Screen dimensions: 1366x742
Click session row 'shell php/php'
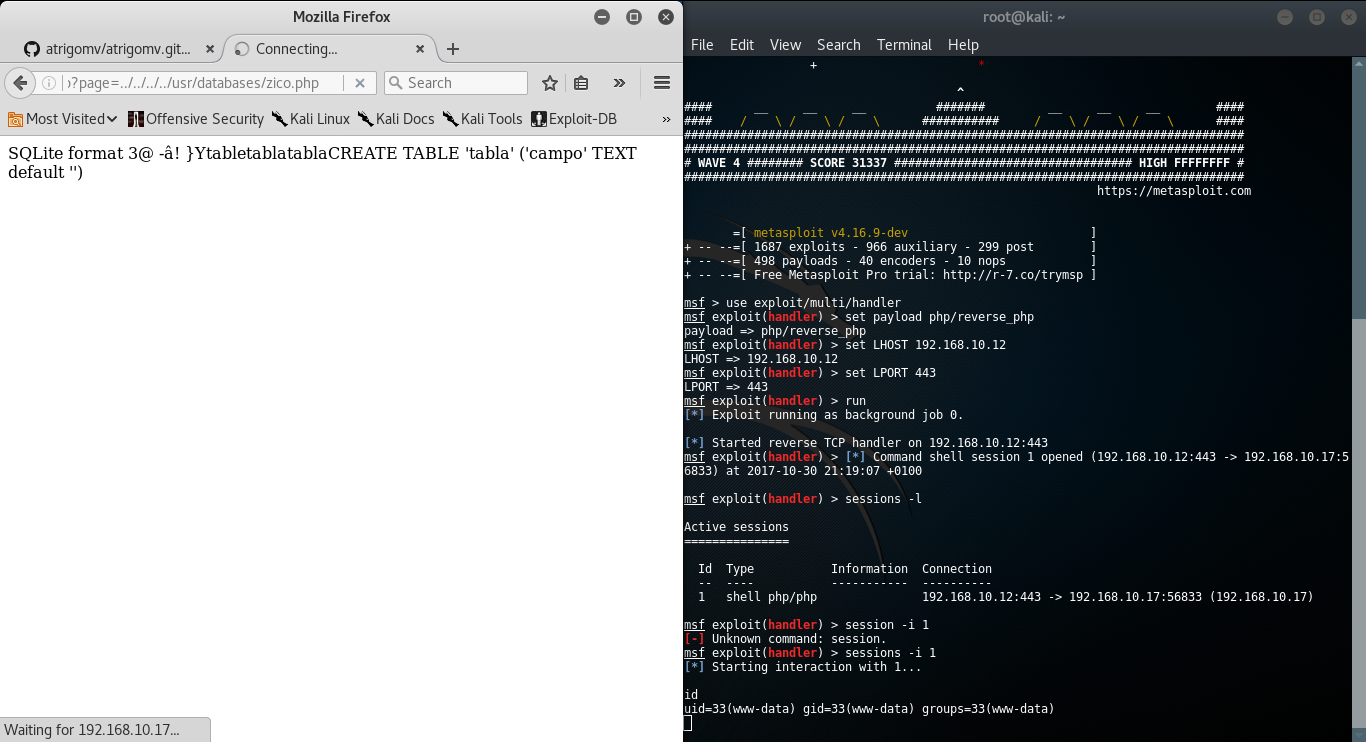click(1005, 597)
